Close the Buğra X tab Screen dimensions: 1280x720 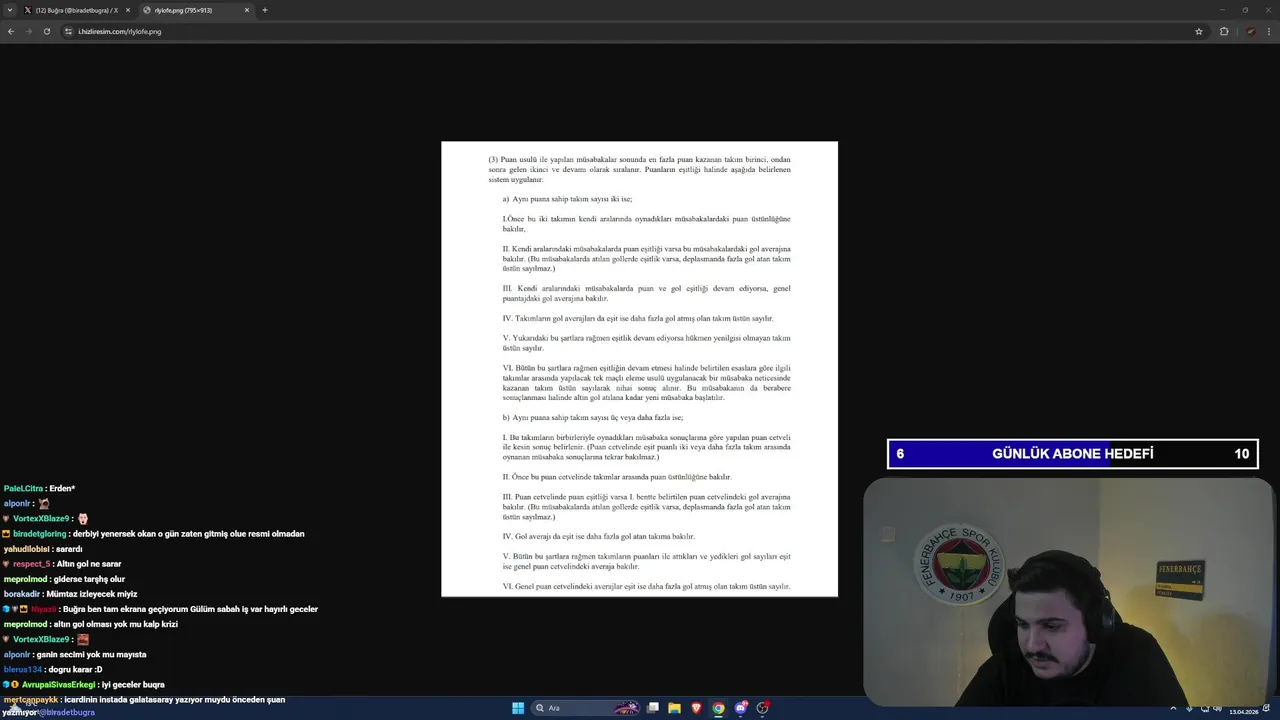point(128,10)
